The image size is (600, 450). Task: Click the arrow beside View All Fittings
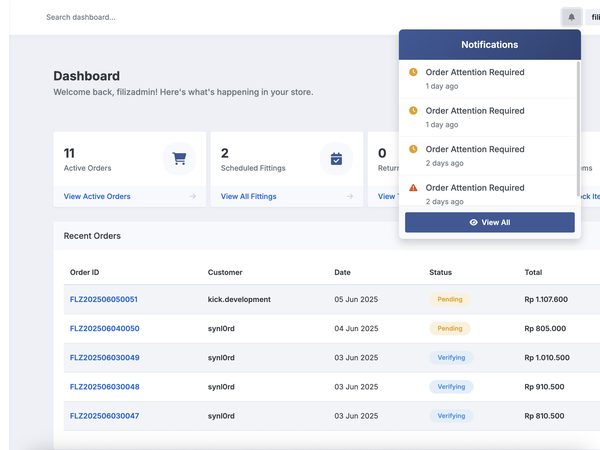[x=350, y=196]
